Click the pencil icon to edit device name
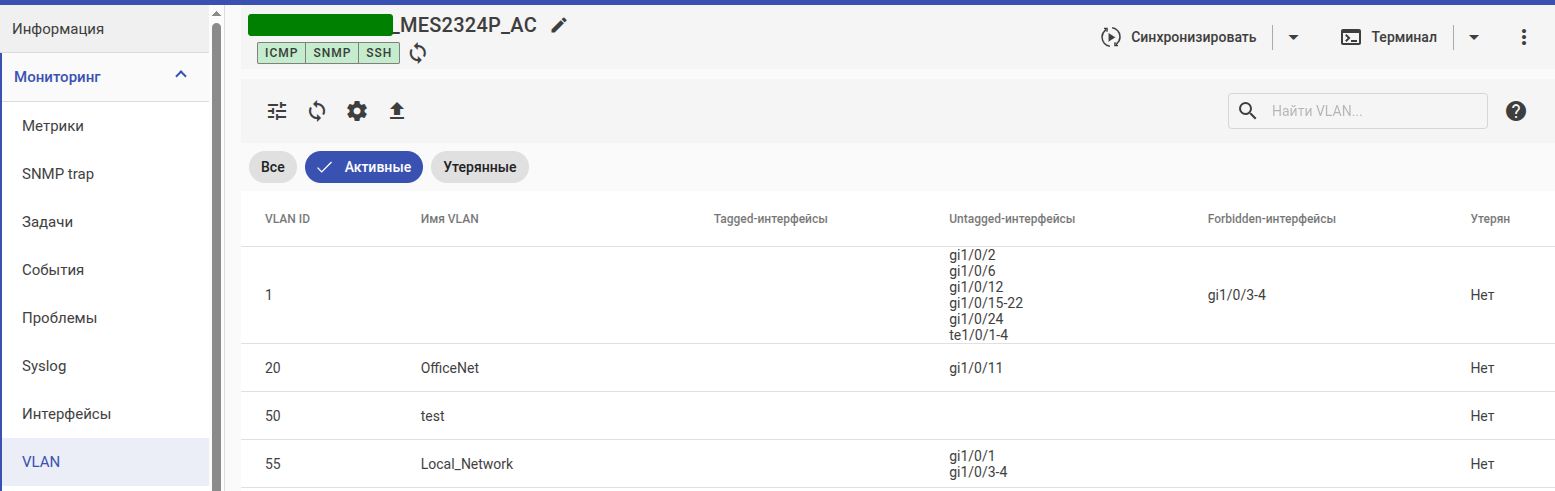1555x491 pixels. pos(559,26)
